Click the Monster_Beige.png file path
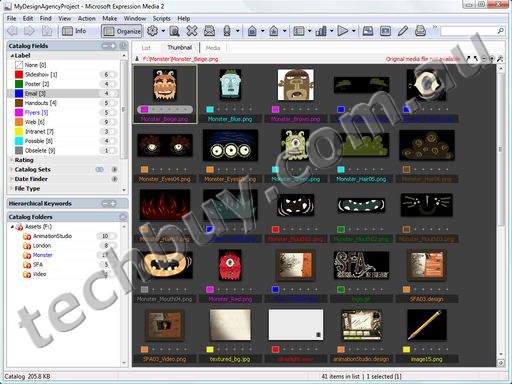Viewport: 512px width, 384px height. coord(180,59)
